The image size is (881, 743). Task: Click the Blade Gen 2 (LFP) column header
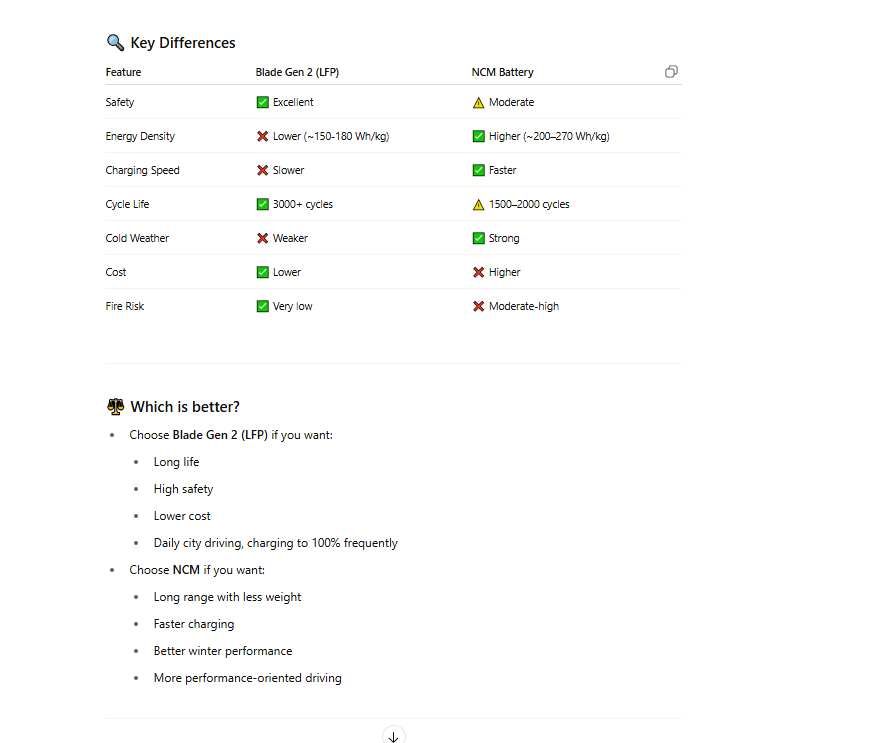296,72
